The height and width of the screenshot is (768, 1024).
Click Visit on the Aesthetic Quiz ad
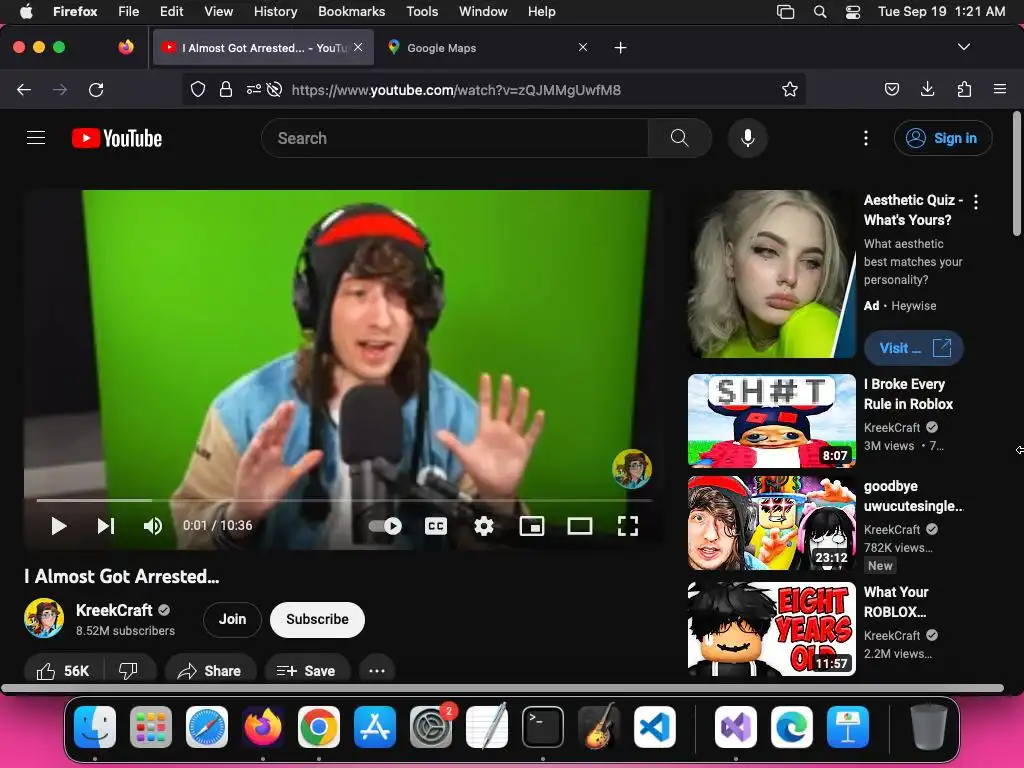pyautogui.click(x=914, y=348)
